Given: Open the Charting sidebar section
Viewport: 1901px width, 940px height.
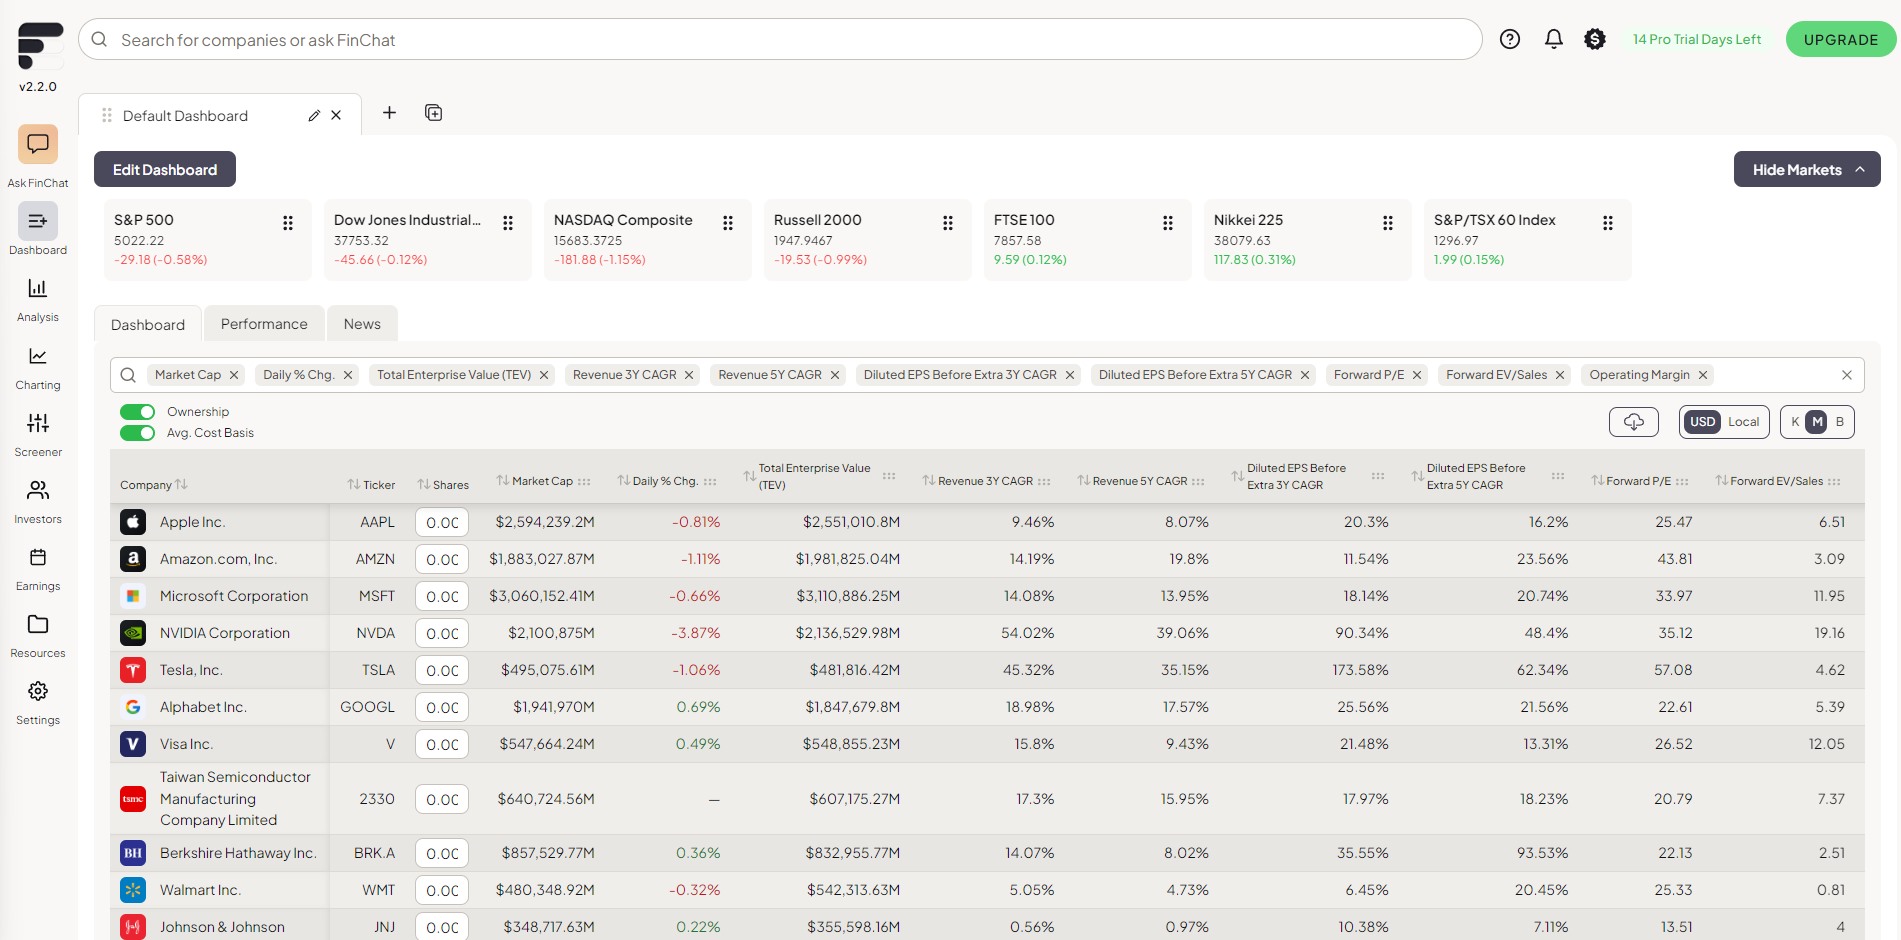Looking at the screenshot, I should pyautogui.click(x=38, y=367).
